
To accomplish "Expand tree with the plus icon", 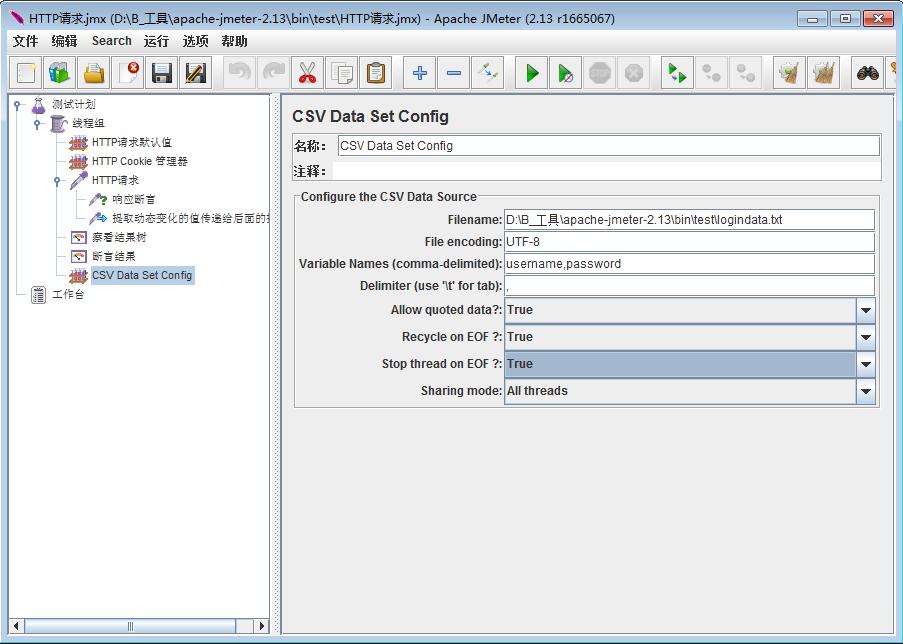I will point(420,73).
